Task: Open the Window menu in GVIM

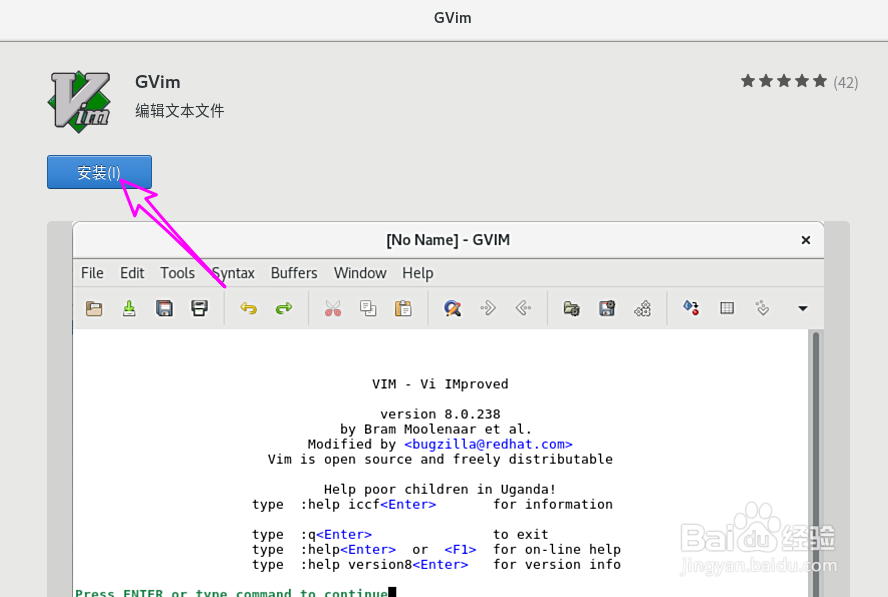Action: (x=360, y=273)
